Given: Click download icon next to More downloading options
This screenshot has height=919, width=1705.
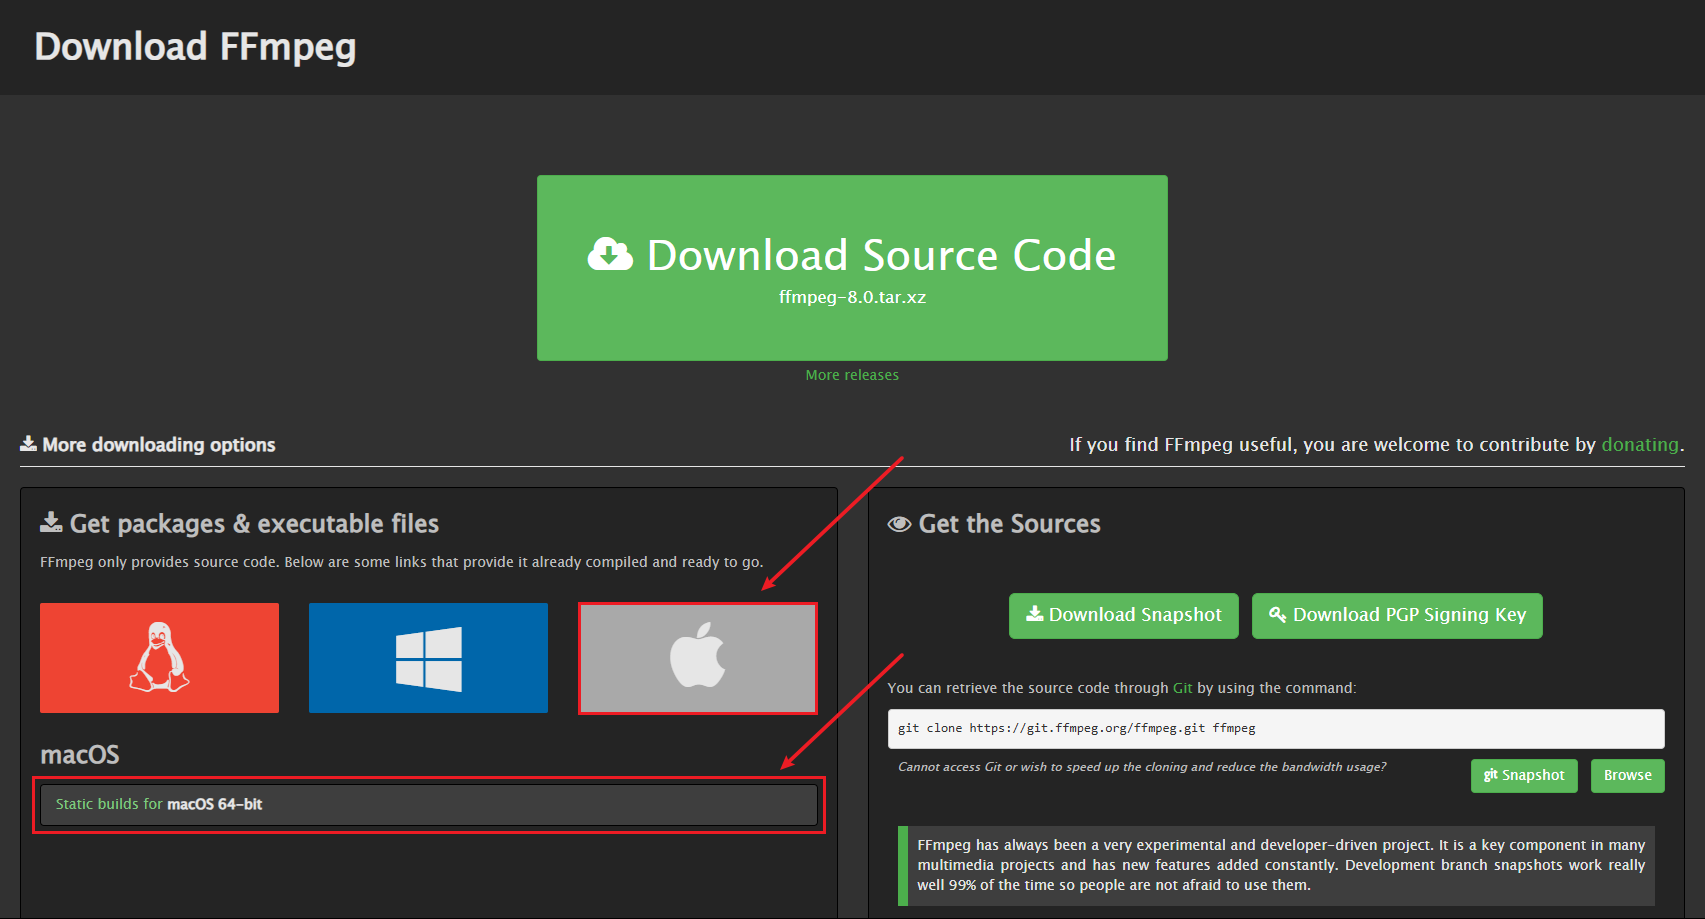Looking at the screenshot, I should pyautogui.click(x=29, y=443).
